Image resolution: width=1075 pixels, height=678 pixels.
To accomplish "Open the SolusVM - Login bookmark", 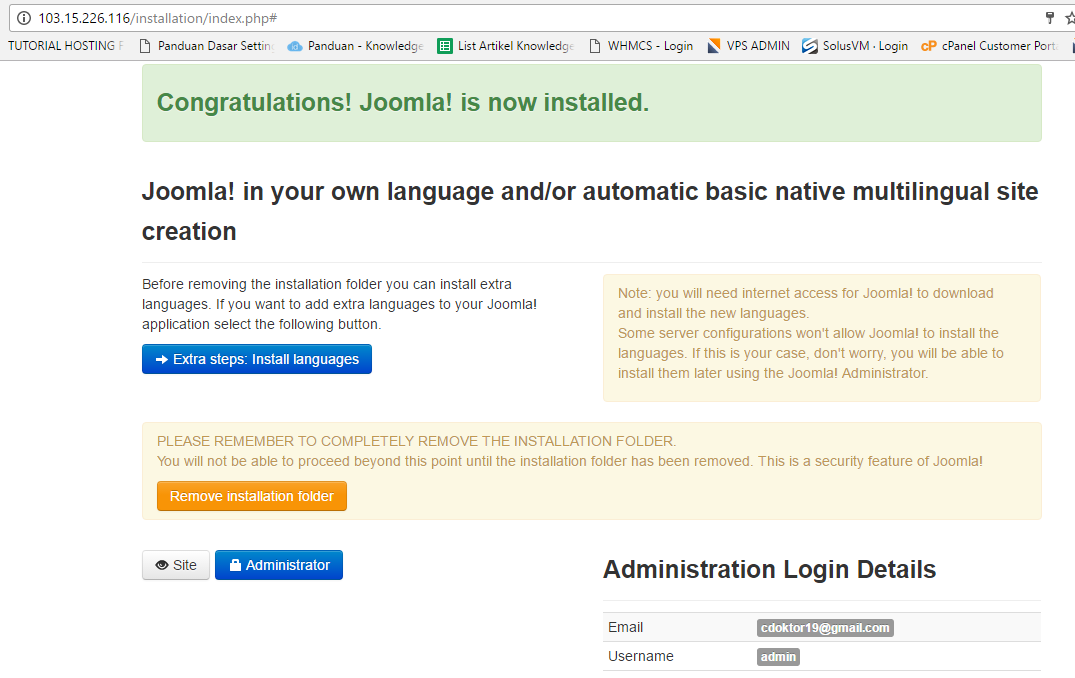I will point(855,46).
